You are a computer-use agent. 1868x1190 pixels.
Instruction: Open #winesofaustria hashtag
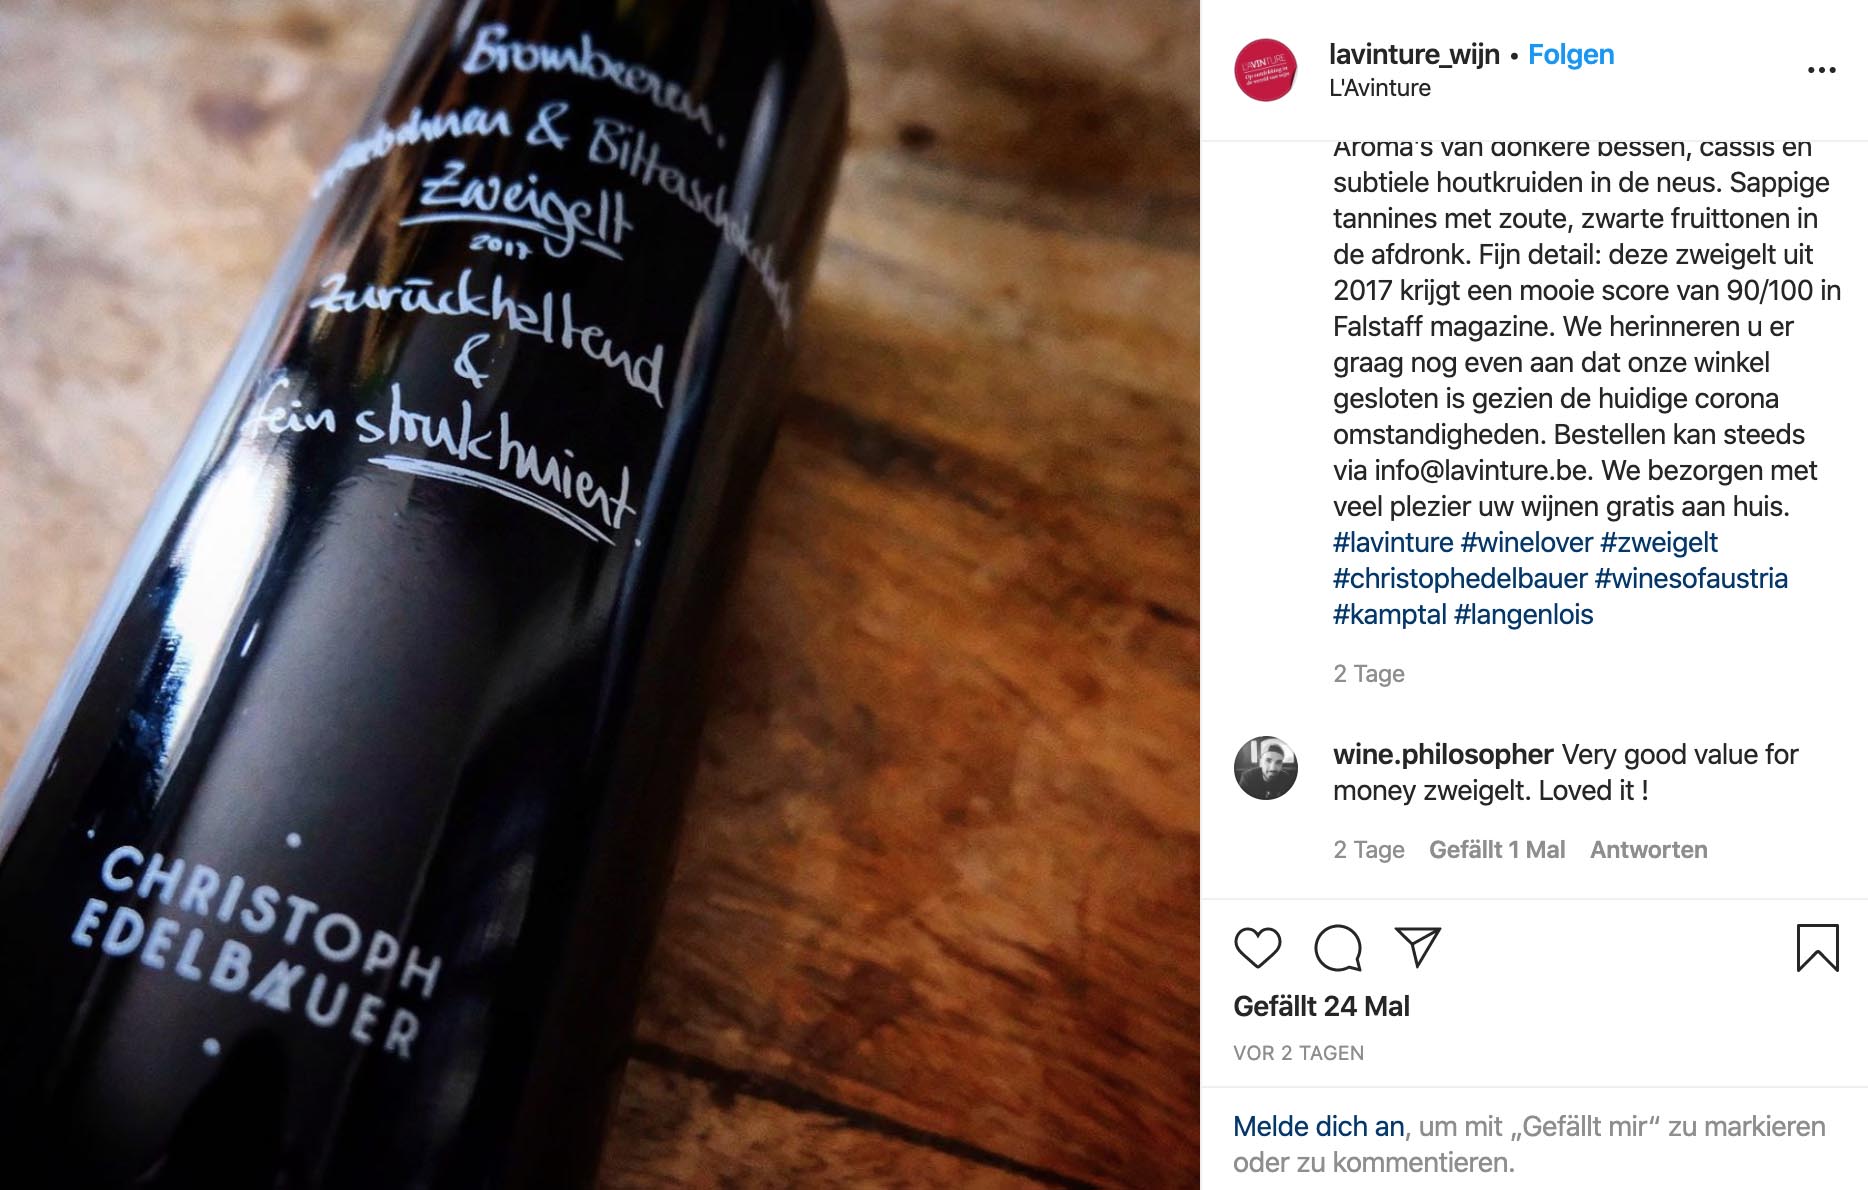(x=1691, y=578)
